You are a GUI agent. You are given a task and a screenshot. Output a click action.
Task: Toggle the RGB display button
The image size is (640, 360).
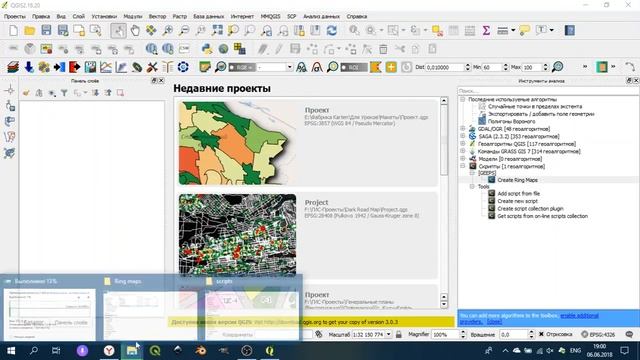click(x=242, y=67)
